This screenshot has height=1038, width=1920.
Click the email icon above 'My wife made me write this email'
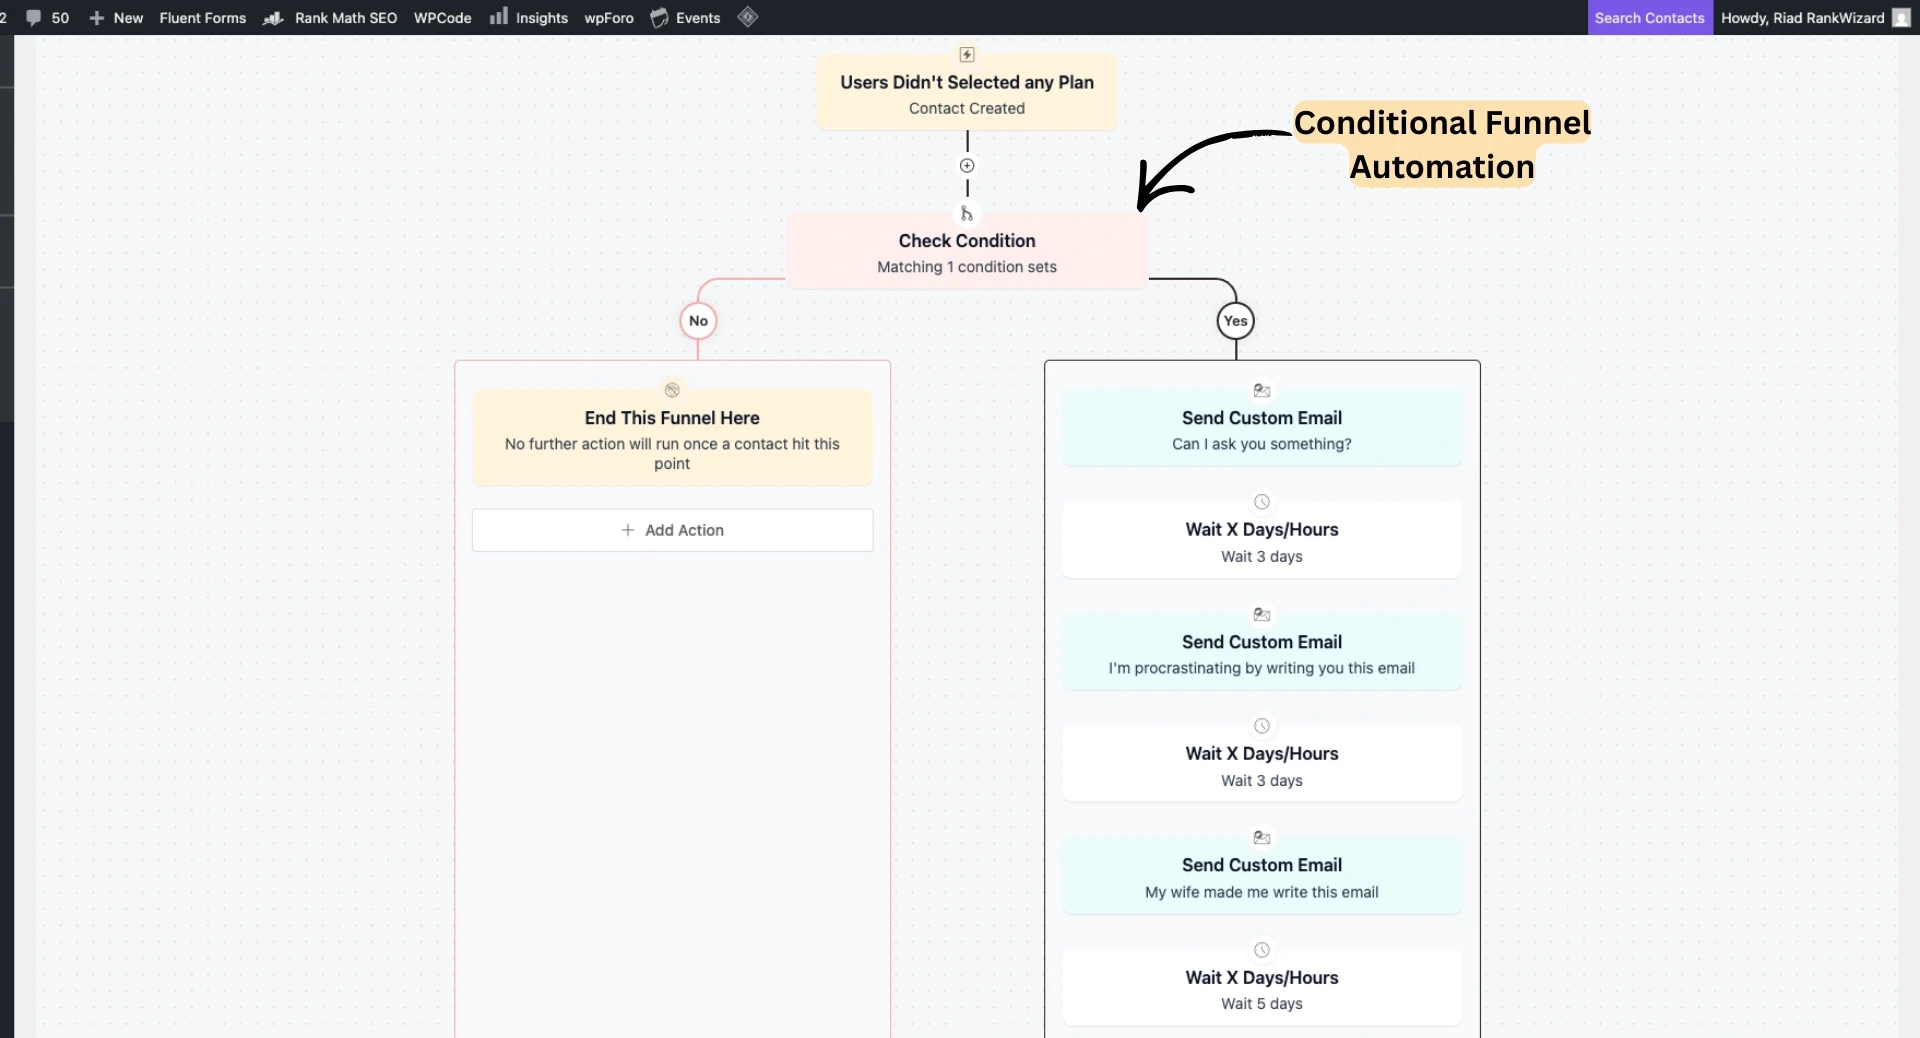tap(1261, 838)
